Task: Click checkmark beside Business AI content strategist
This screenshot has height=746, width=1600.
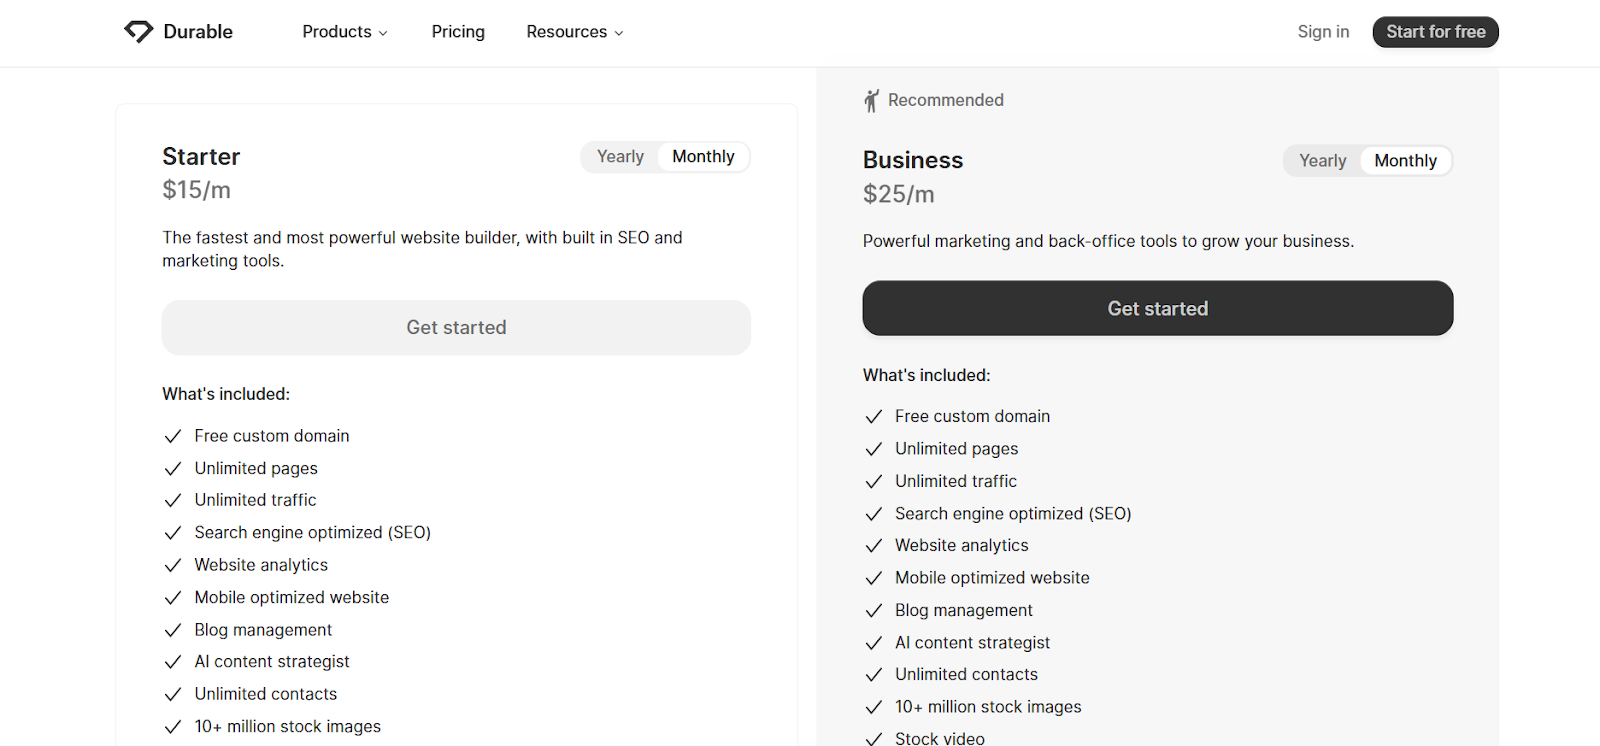Action: (874, 643)
